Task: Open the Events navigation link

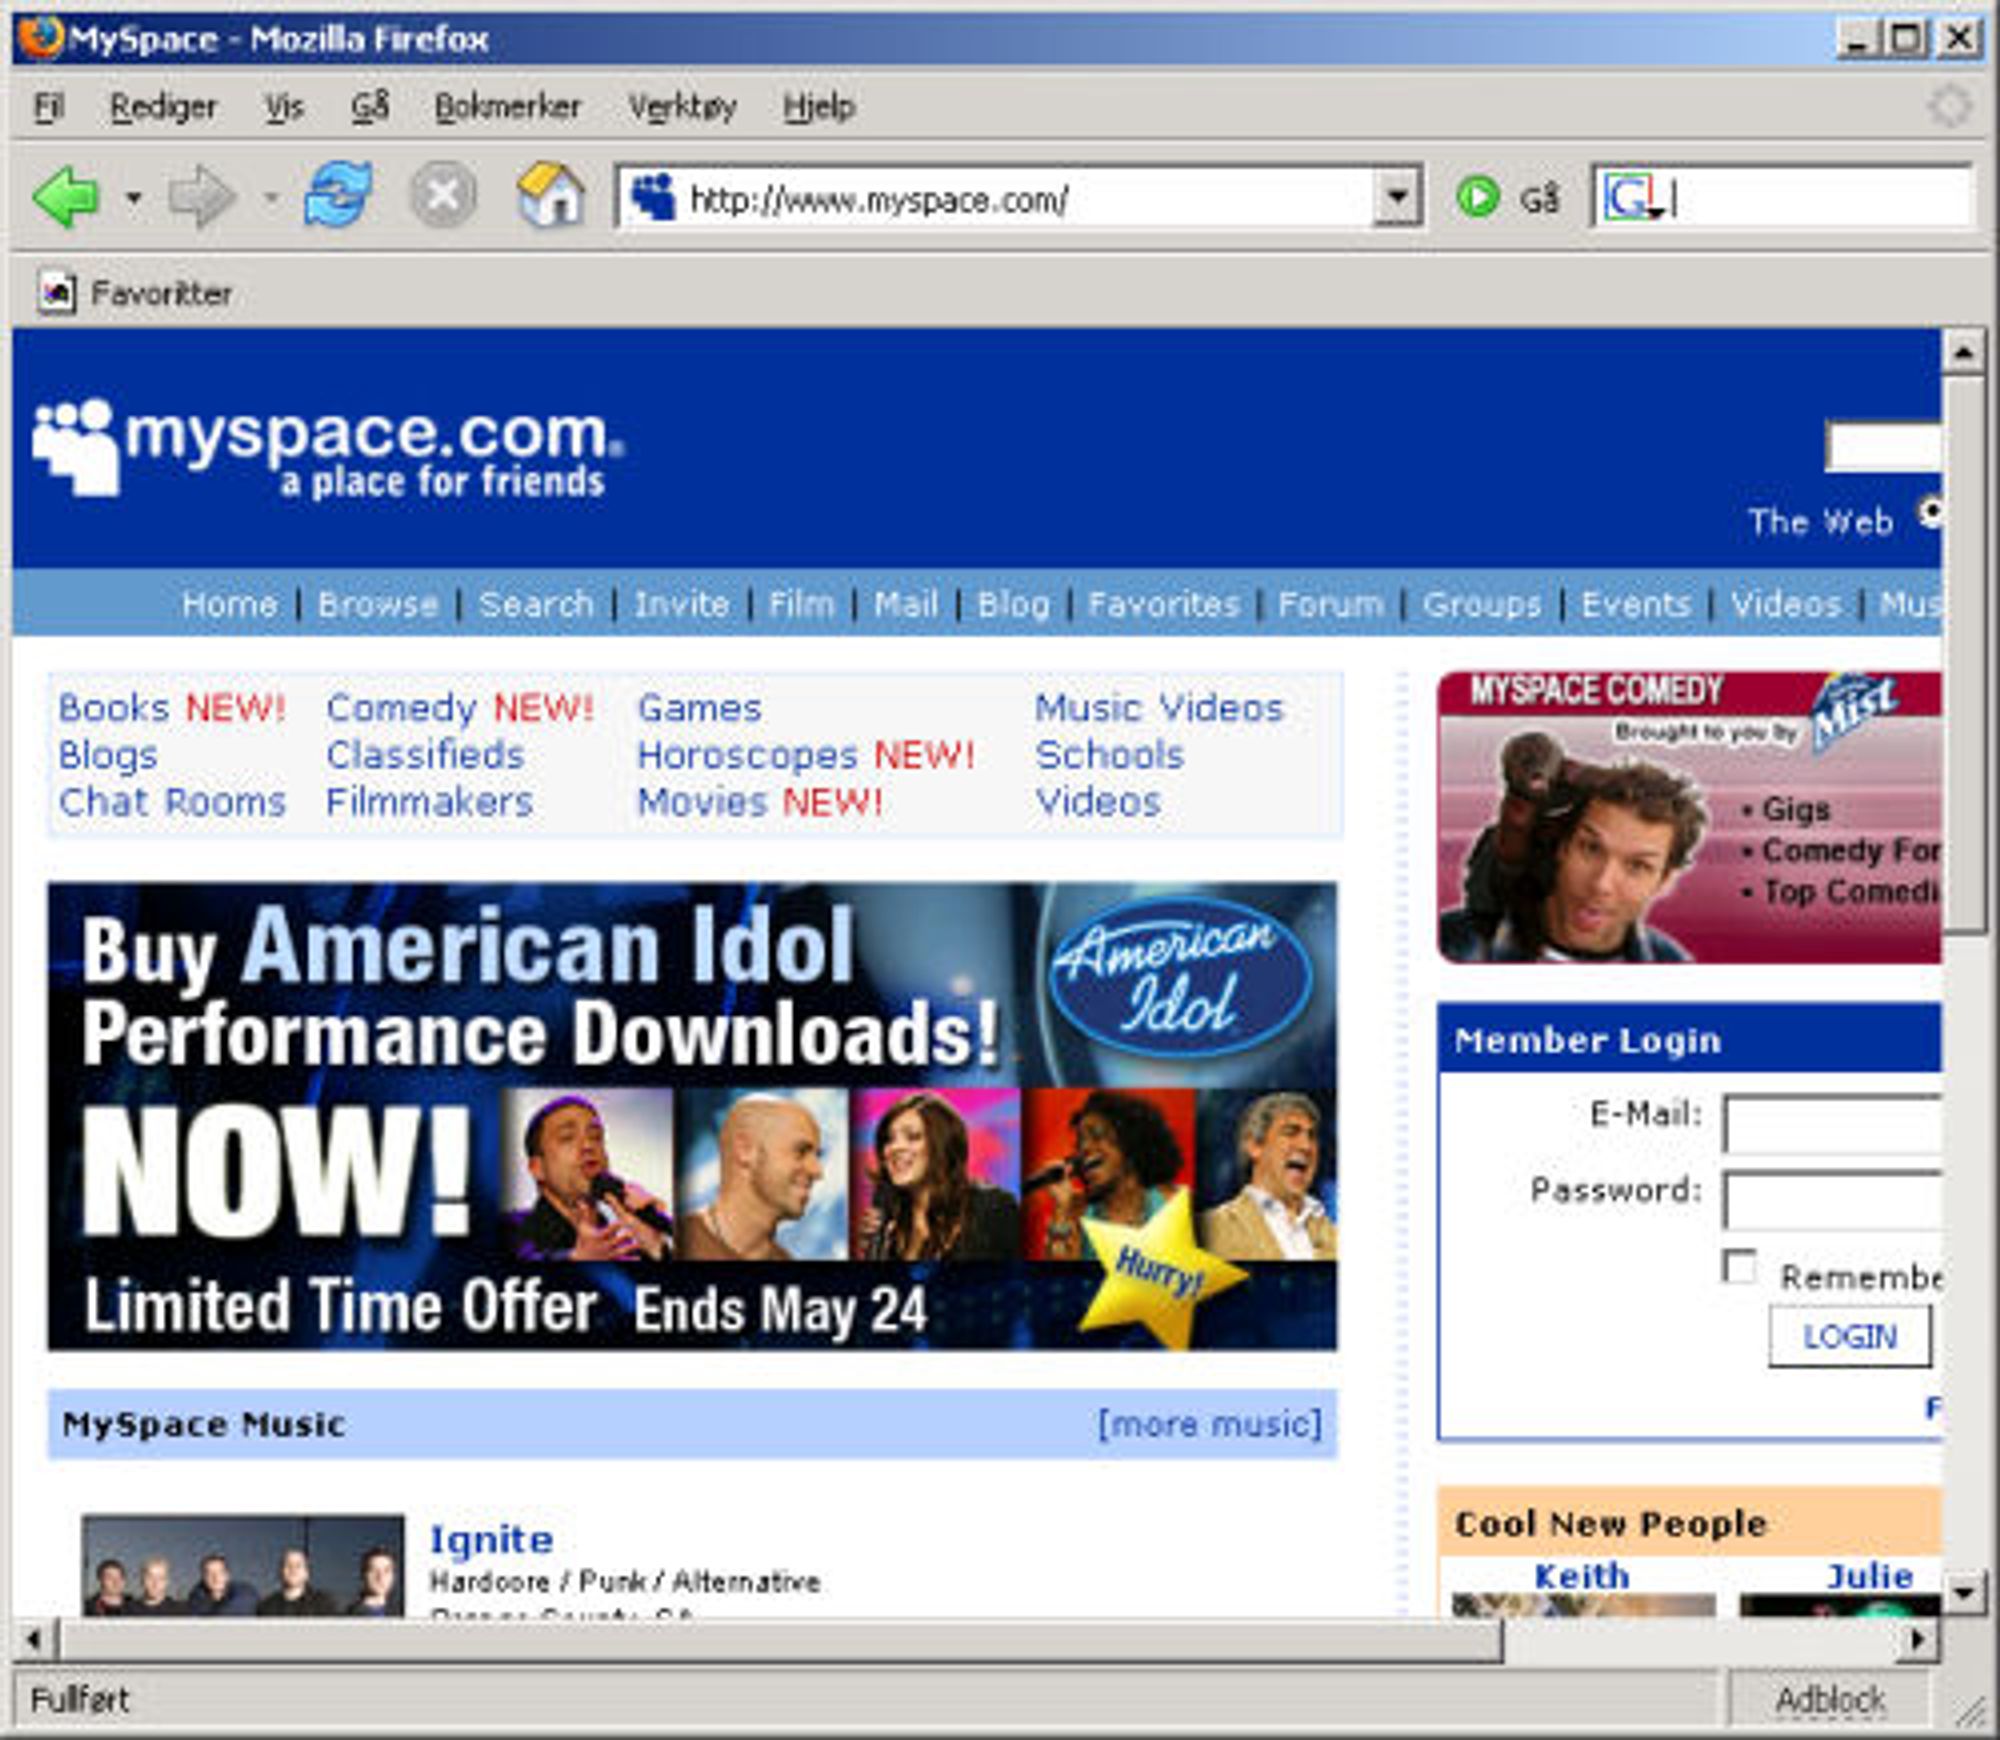Action: click(1636, 604)
